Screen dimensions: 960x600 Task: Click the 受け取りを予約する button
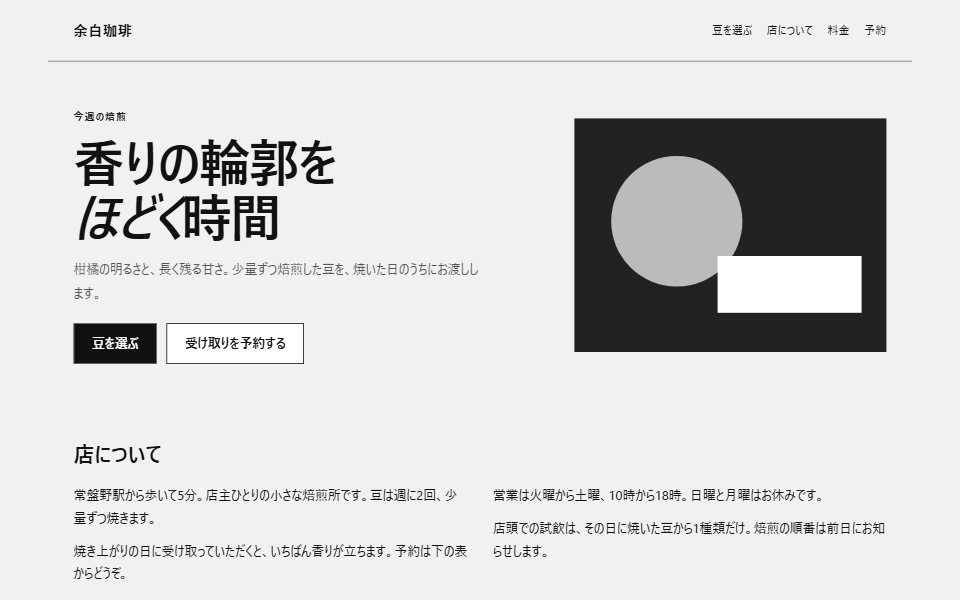tap(235, 343)
